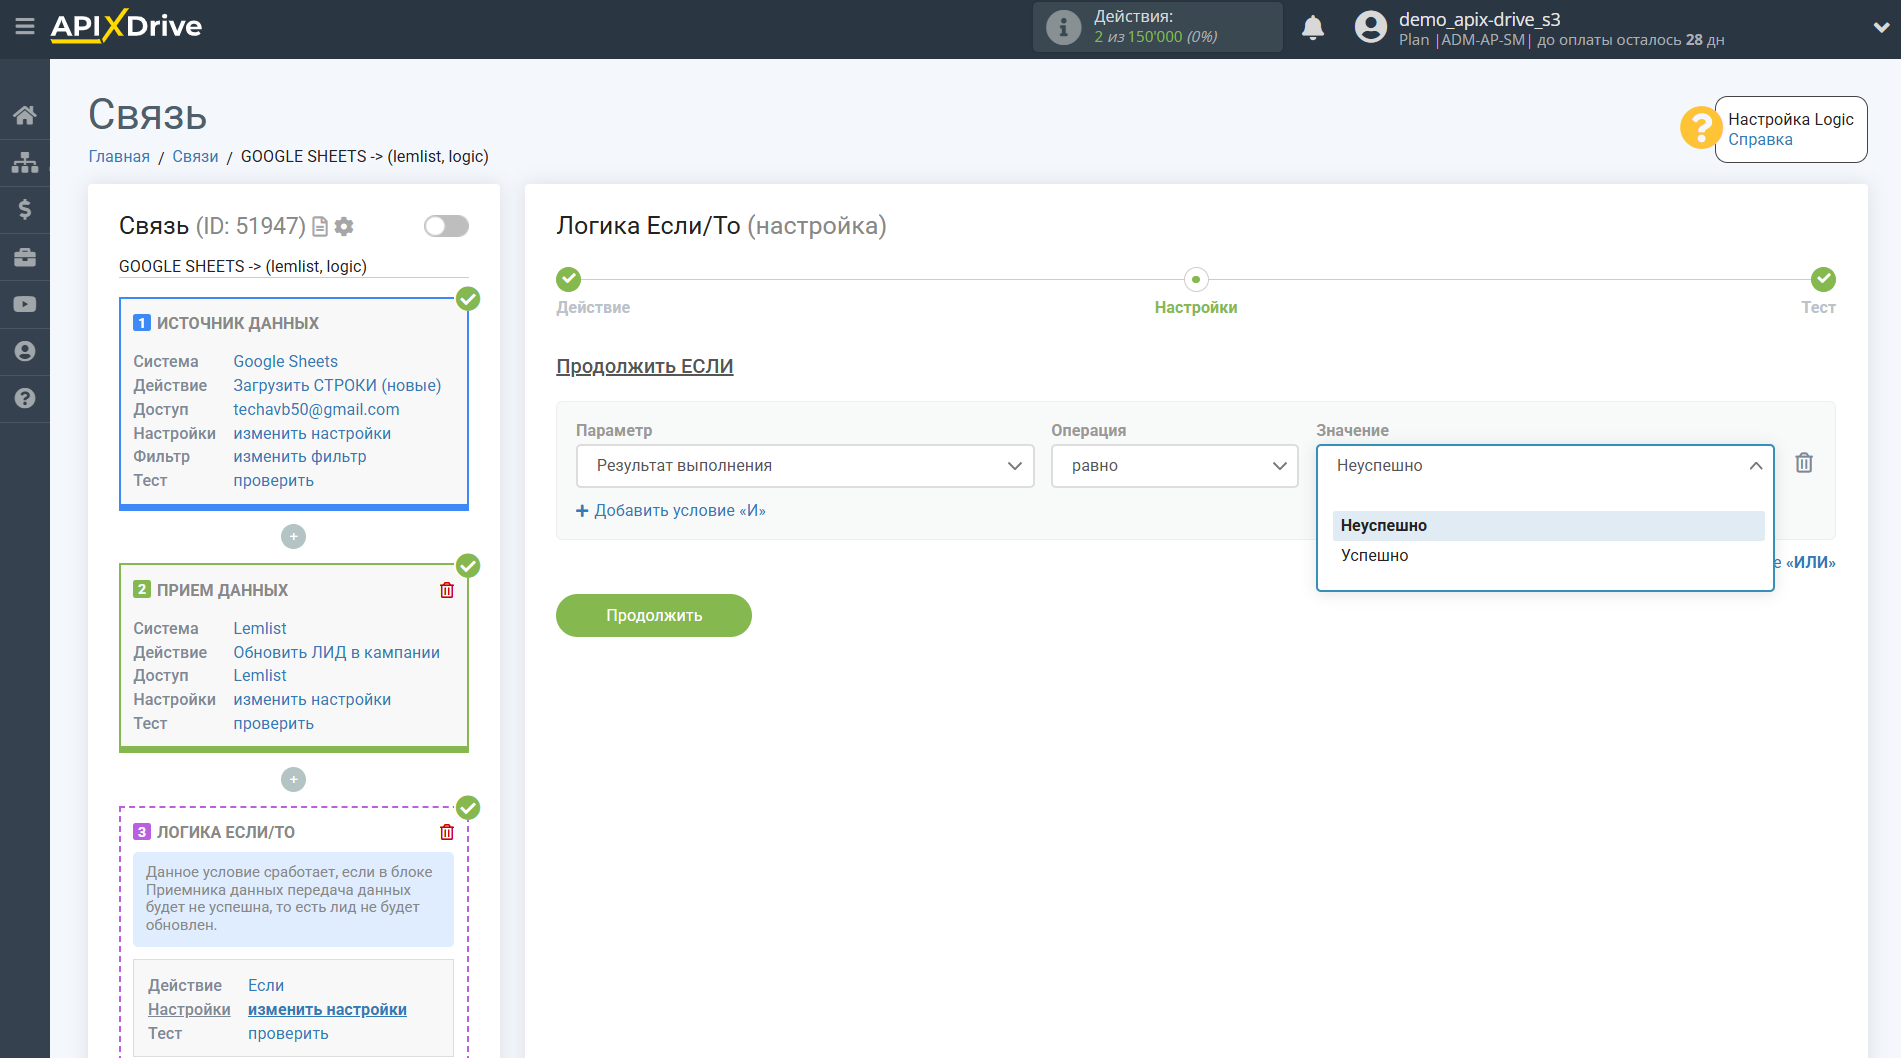Expand the account menu chevron

click(x=1881, y=28)
